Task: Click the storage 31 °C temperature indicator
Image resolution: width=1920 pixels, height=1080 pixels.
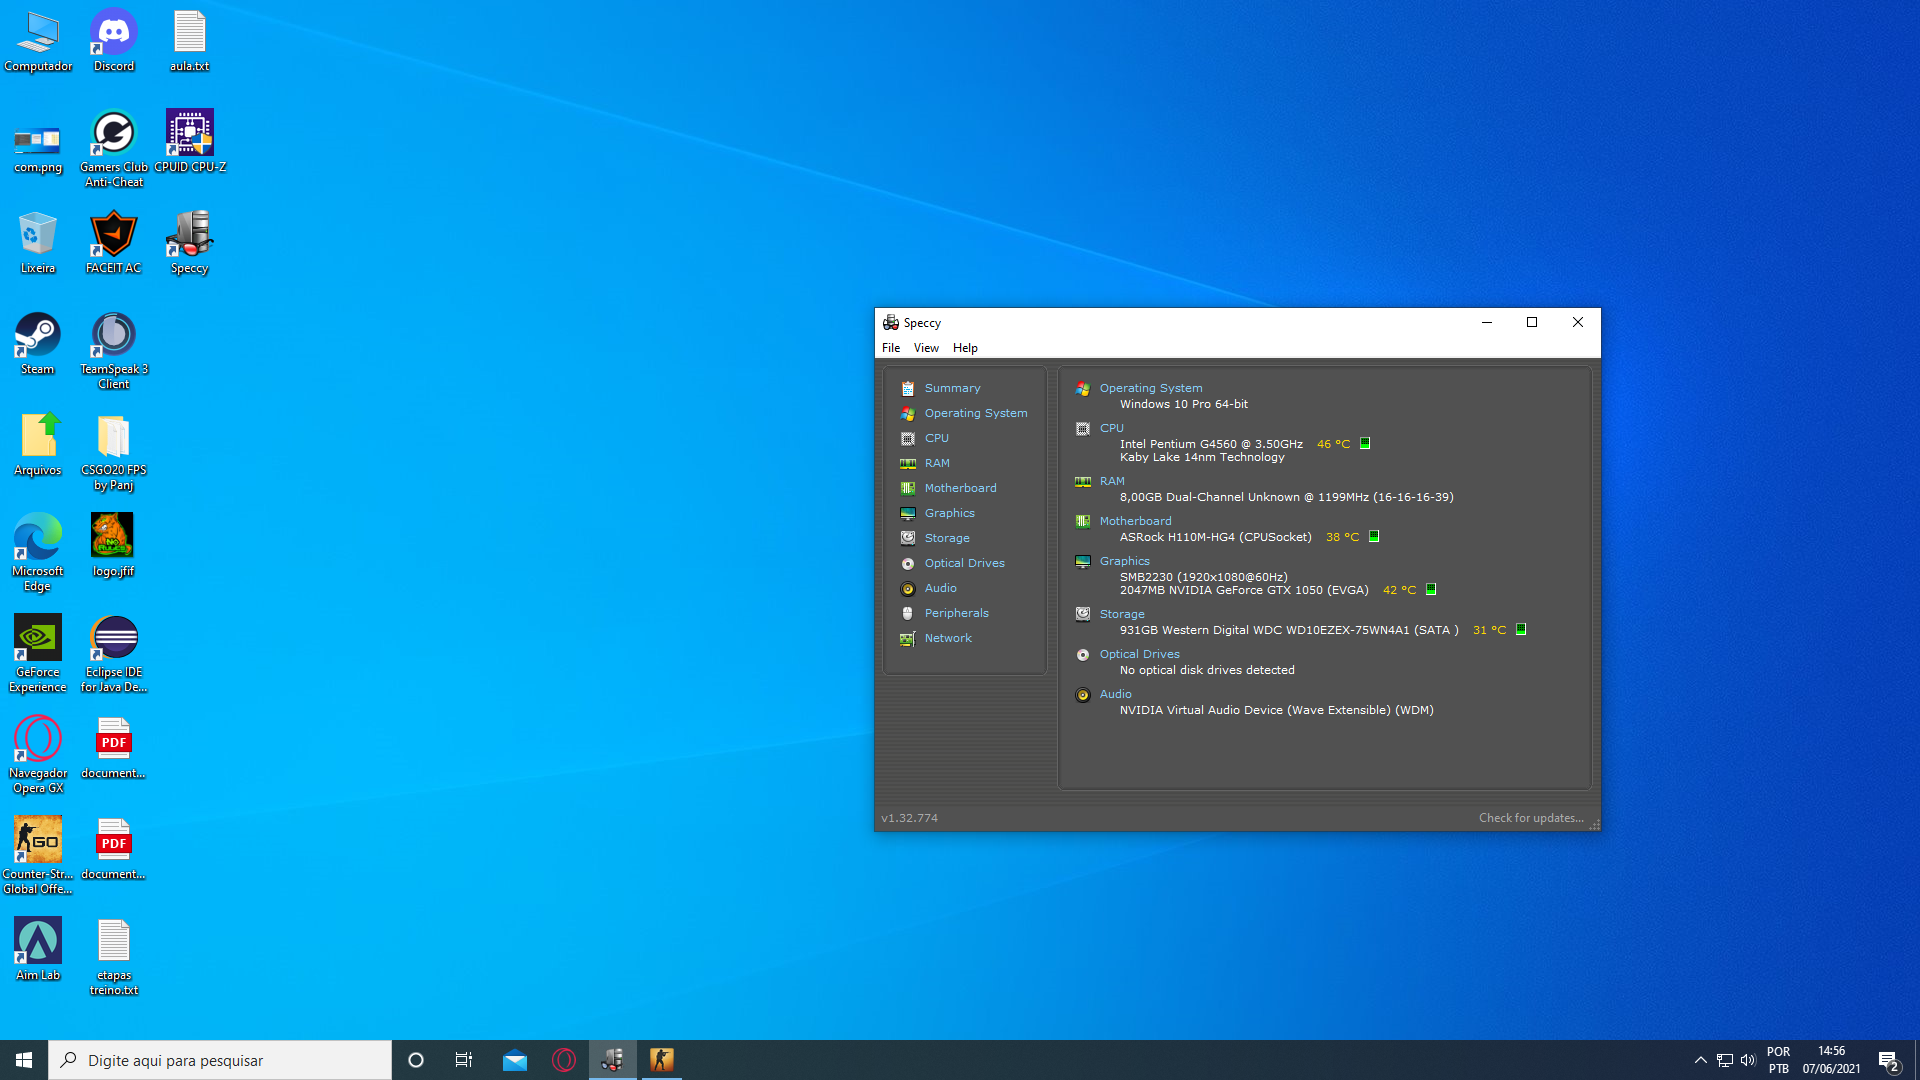Action: pyautogui.click(x=1521, y=630)
